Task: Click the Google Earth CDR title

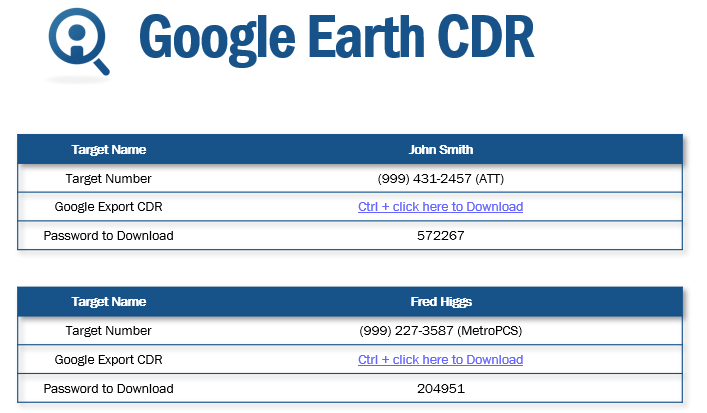Action: pyautogui.click(x=336, y=39)
